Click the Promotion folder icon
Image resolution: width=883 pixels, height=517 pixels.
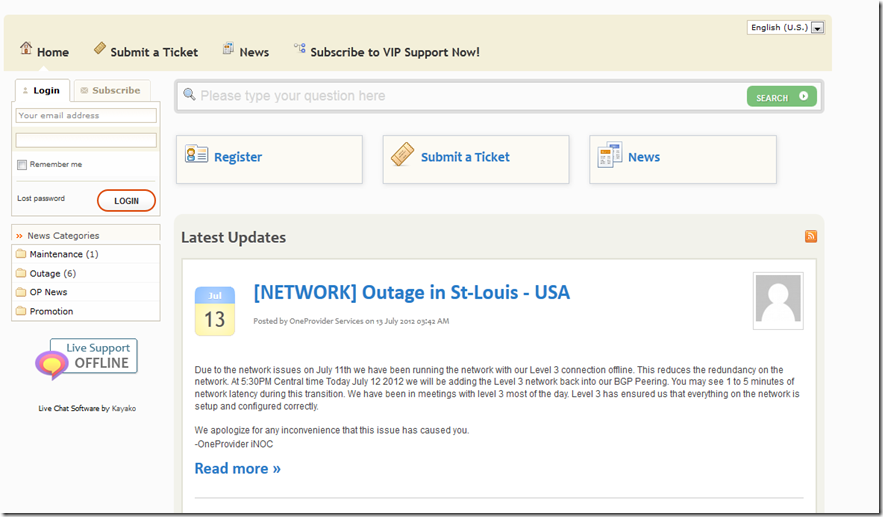pos(21,311)
